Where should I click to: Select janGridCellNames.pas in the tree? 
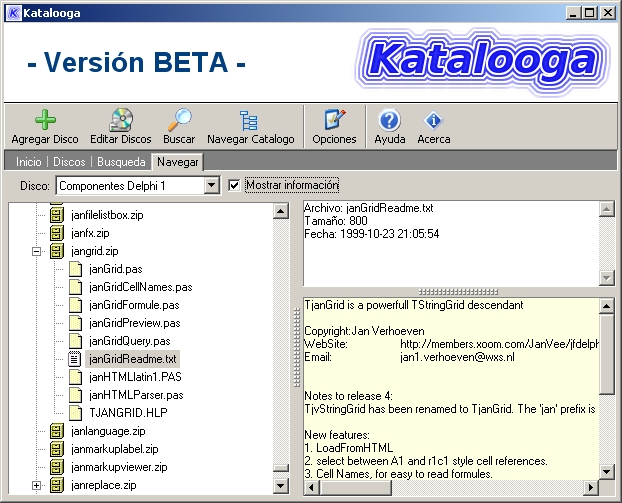[141, 287]
